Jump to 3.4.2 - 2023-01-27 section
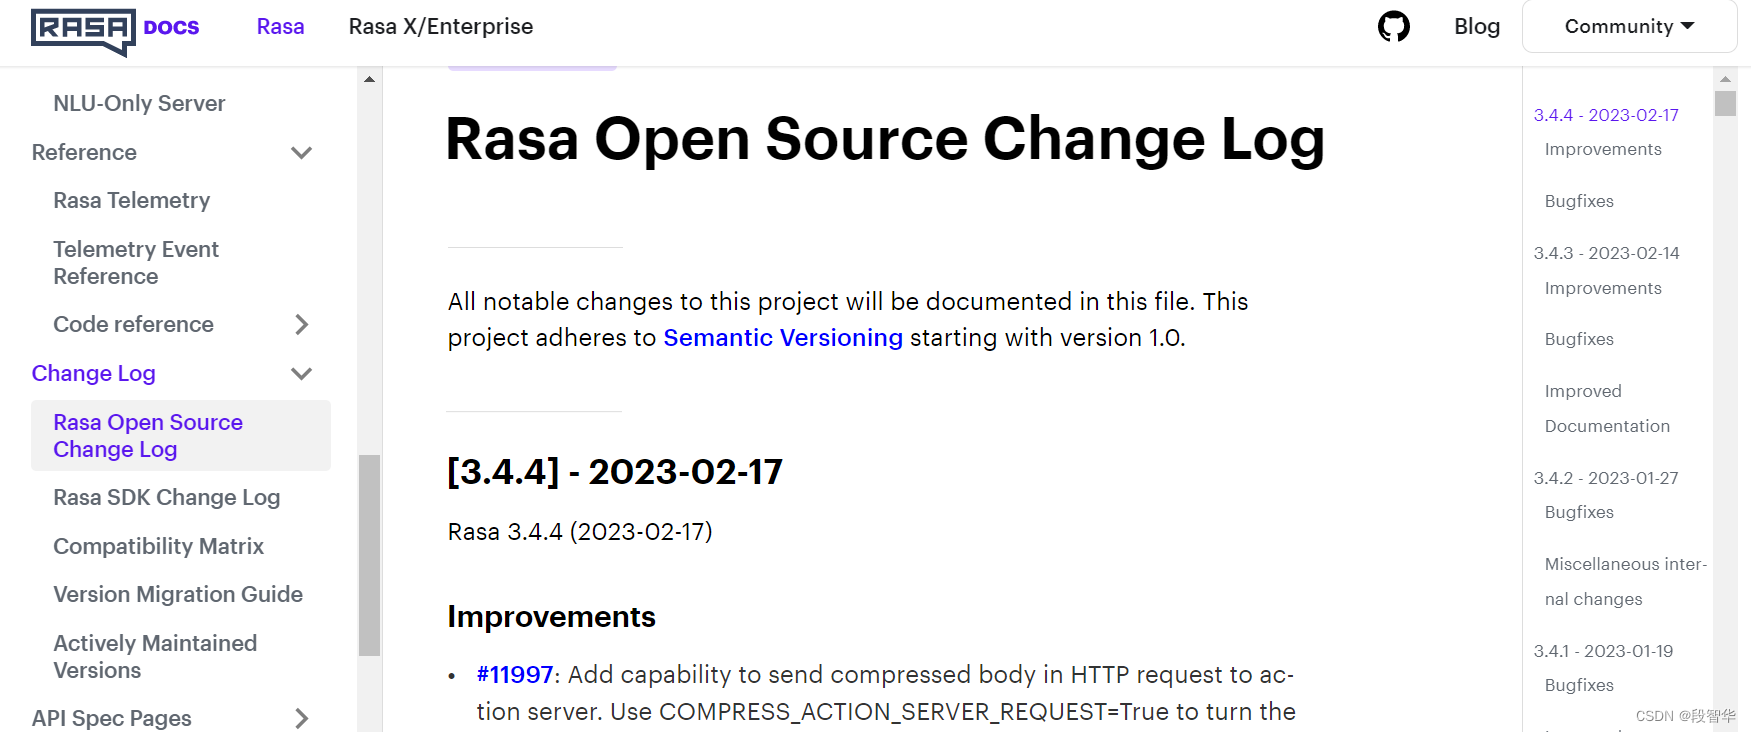Image resolution: width=1751 pixels, height=732 pixels. [x=1606, y=479]
